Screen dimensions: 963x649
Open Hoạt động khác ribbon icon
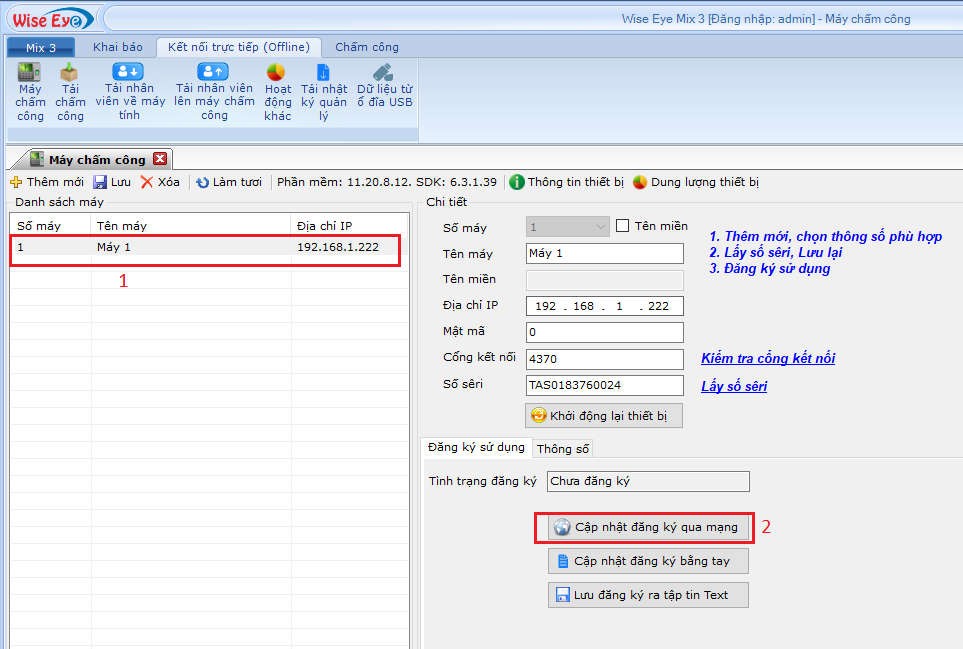coord(277,91)
